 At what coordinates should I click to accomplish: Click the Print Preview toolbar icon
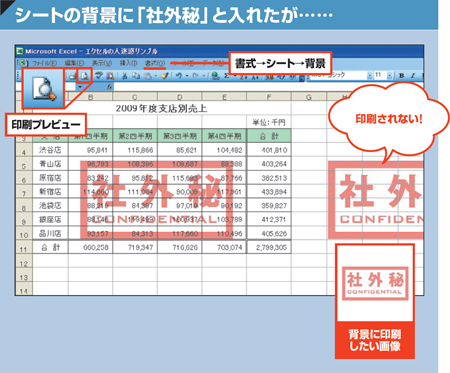coord(85,76)
